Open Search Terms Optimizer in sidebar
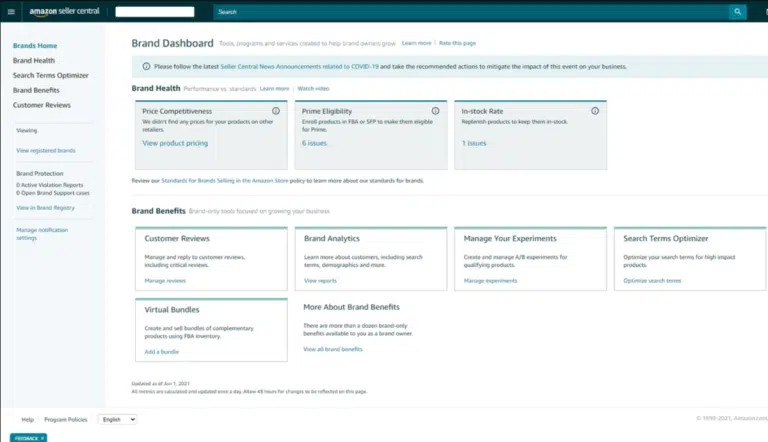This screenshot has height=442, width=768. (x=50, y=75)
